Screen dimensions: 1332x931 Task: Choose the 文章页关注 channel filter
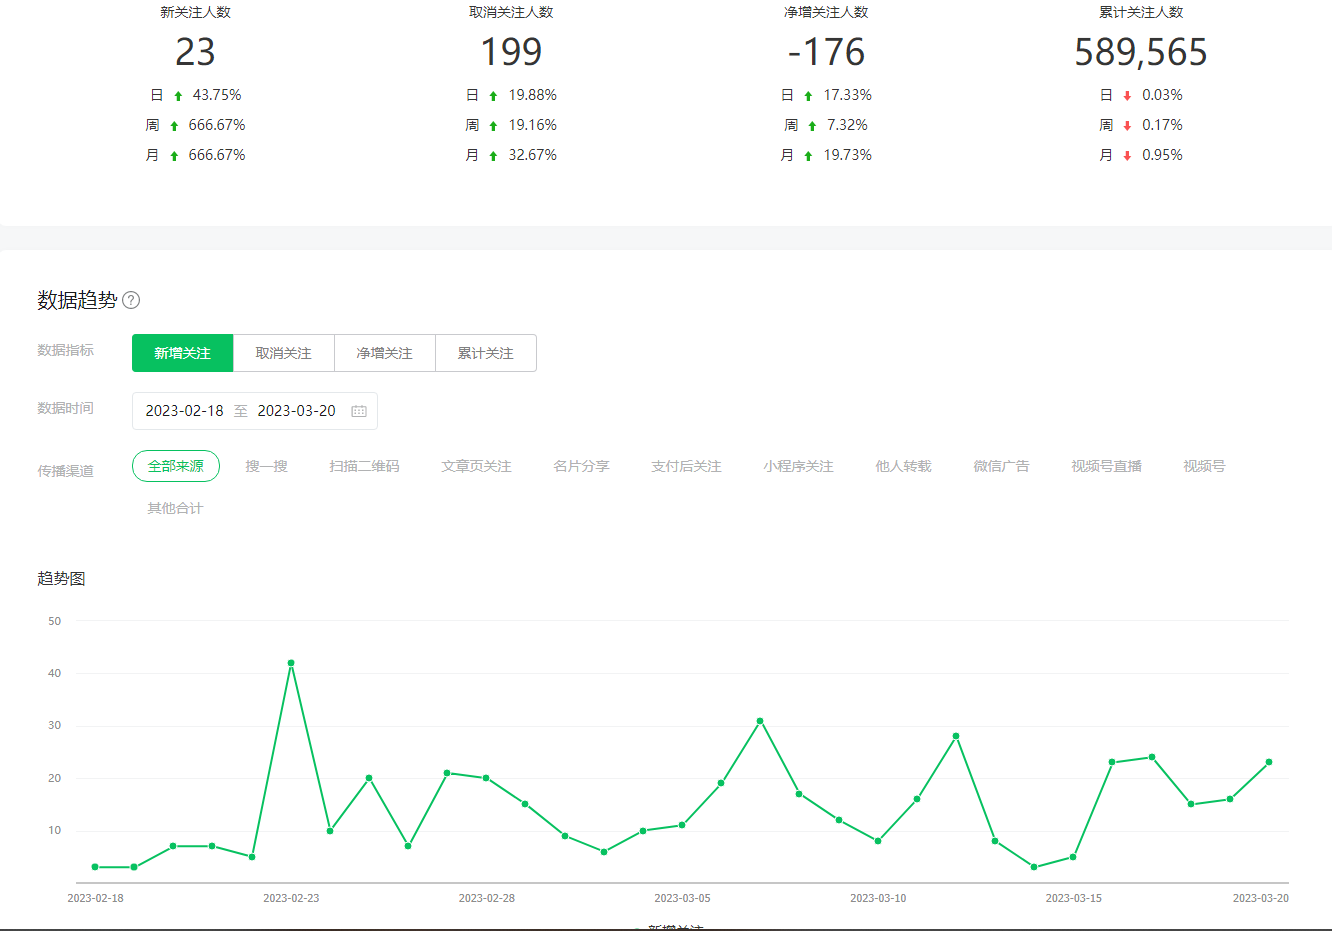point(476,466)
